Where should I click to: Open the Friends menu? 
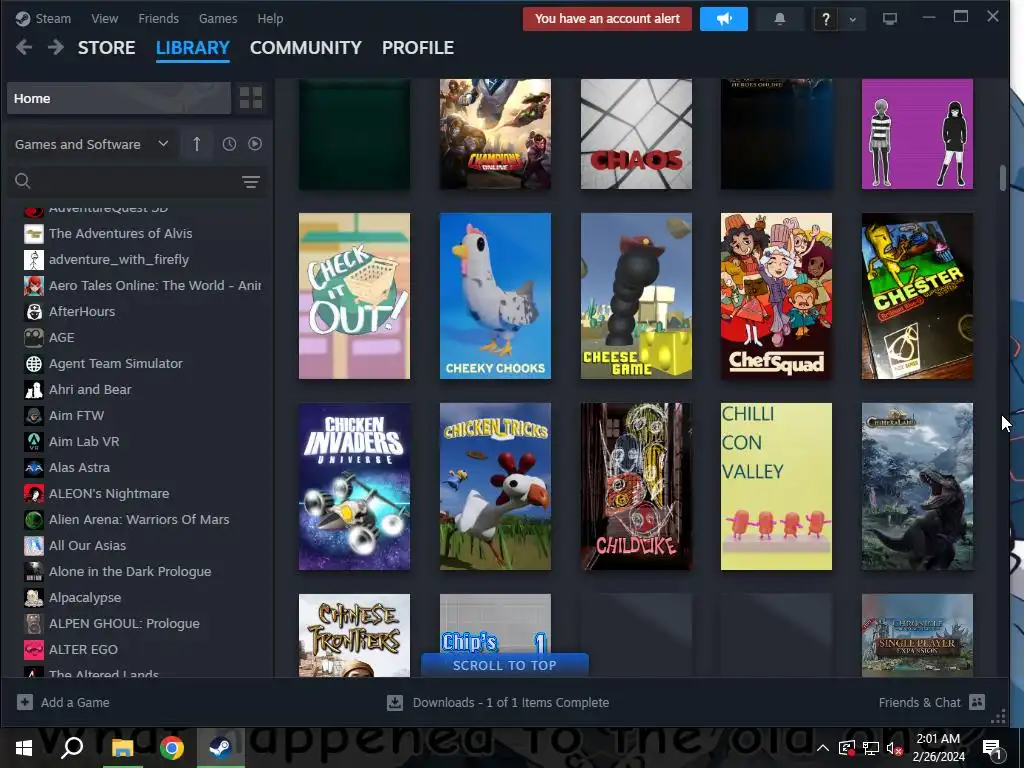(158, 18)
